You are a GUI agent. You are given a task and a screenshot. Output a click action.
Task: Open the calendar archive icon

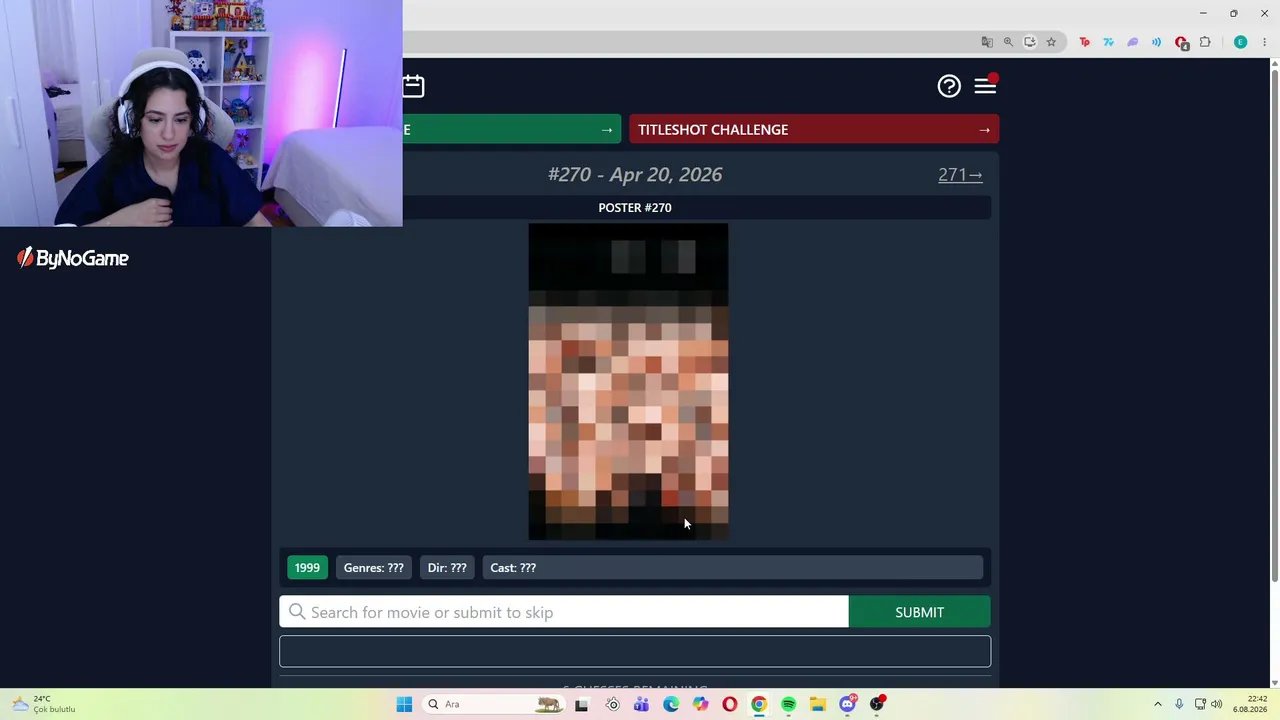413,86
